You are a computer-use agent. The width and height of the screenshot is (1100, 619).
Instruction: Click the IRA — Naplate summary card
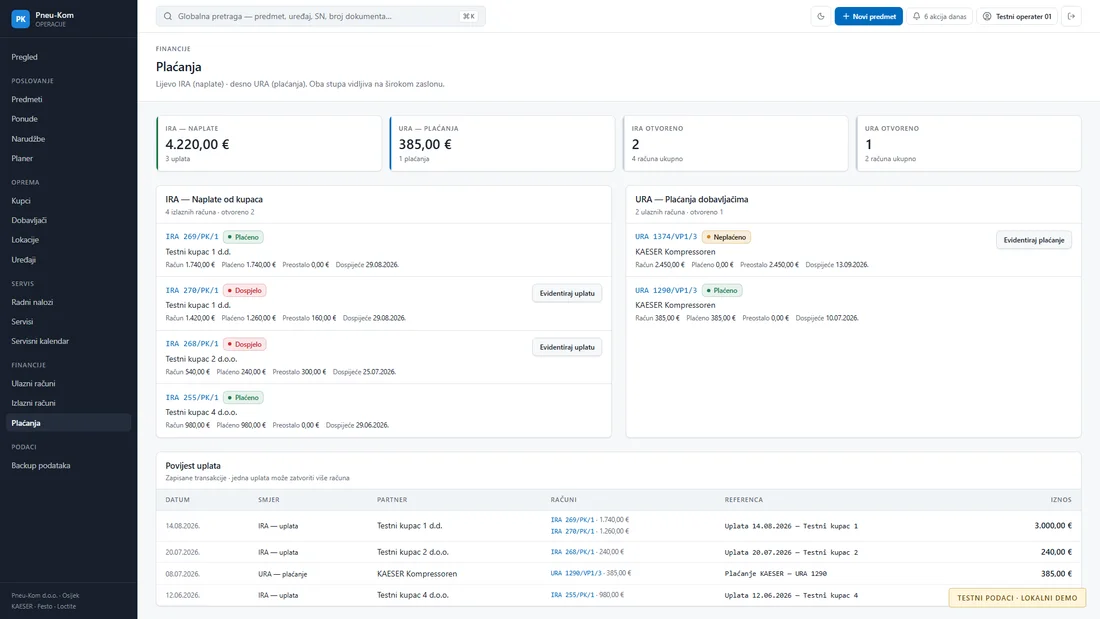[x=269, y=143]
